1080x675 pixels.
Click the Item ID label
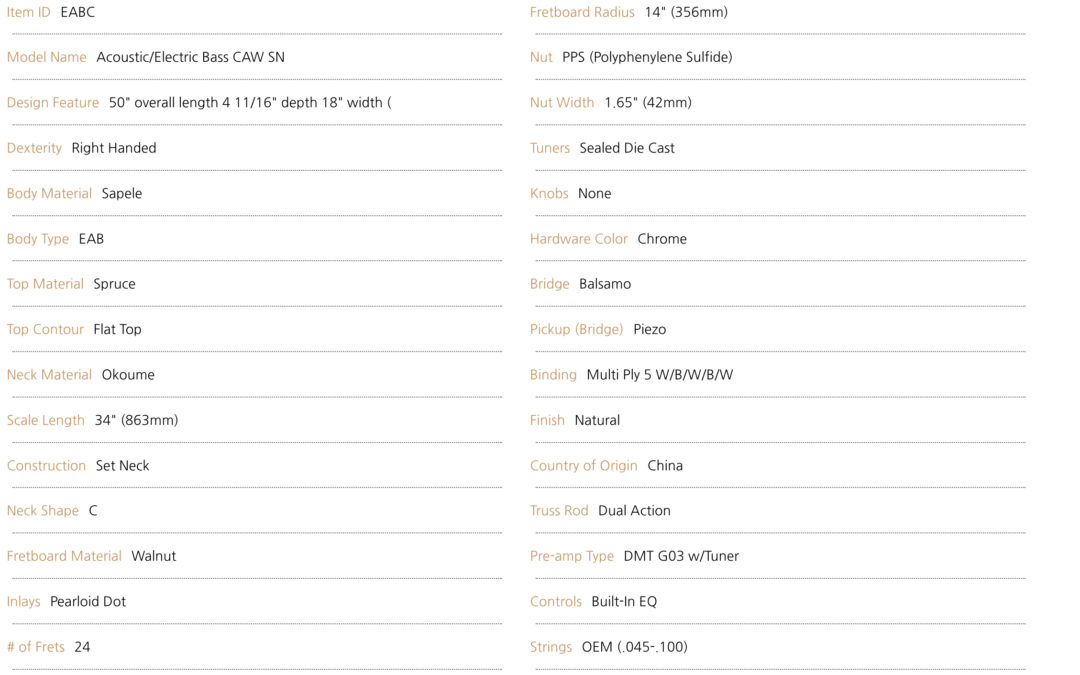28,12
